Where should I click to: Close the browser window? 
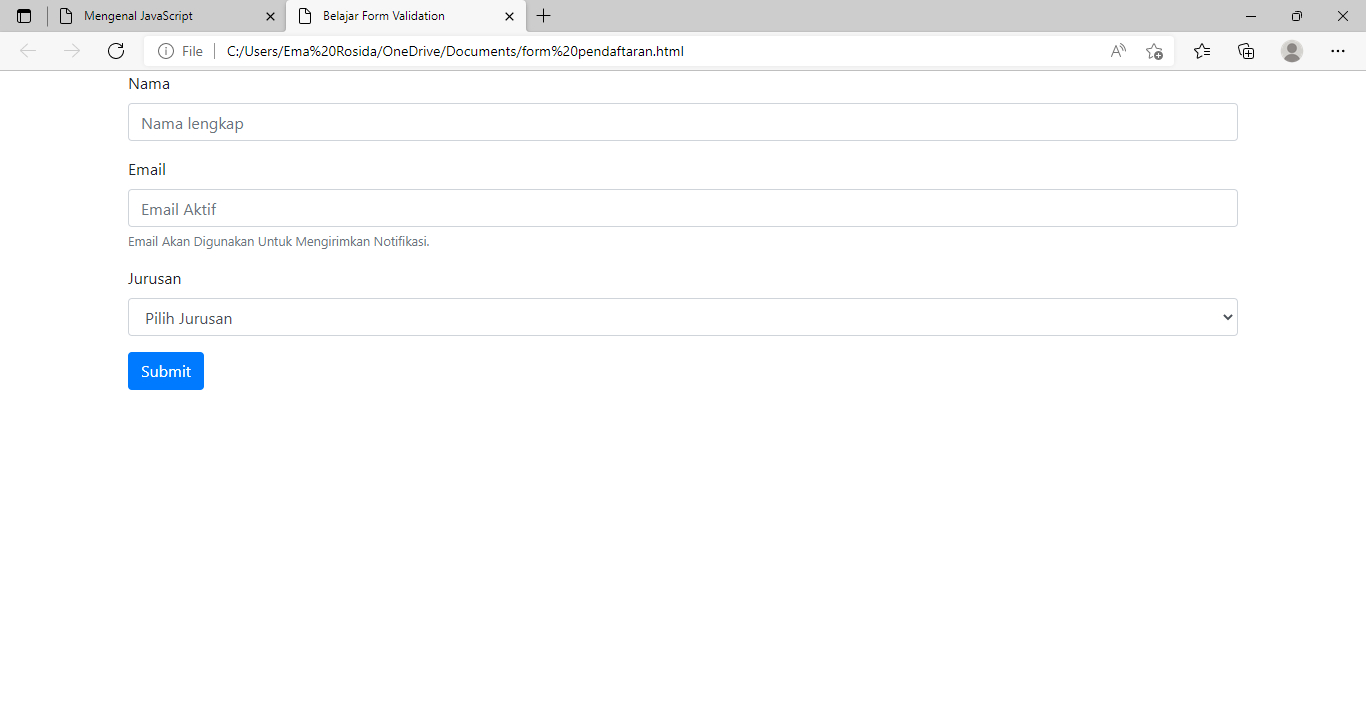tap(1343, 16)
